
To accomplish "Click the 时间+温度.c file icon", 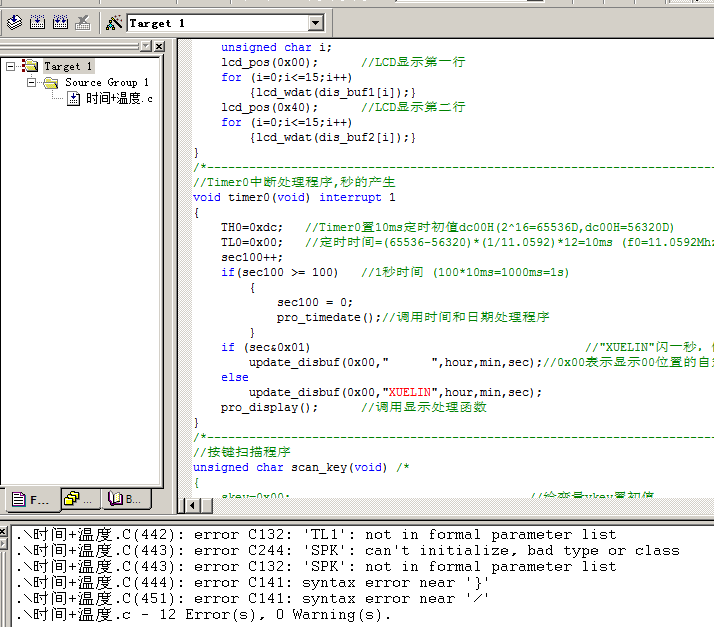I will tap(73, 98).
